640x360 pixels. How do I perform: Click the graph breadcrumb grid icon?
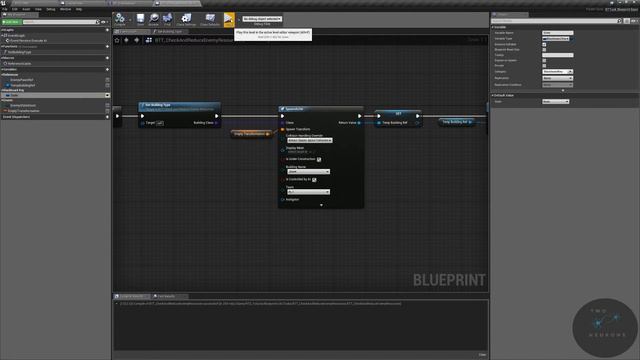(149, 40)
